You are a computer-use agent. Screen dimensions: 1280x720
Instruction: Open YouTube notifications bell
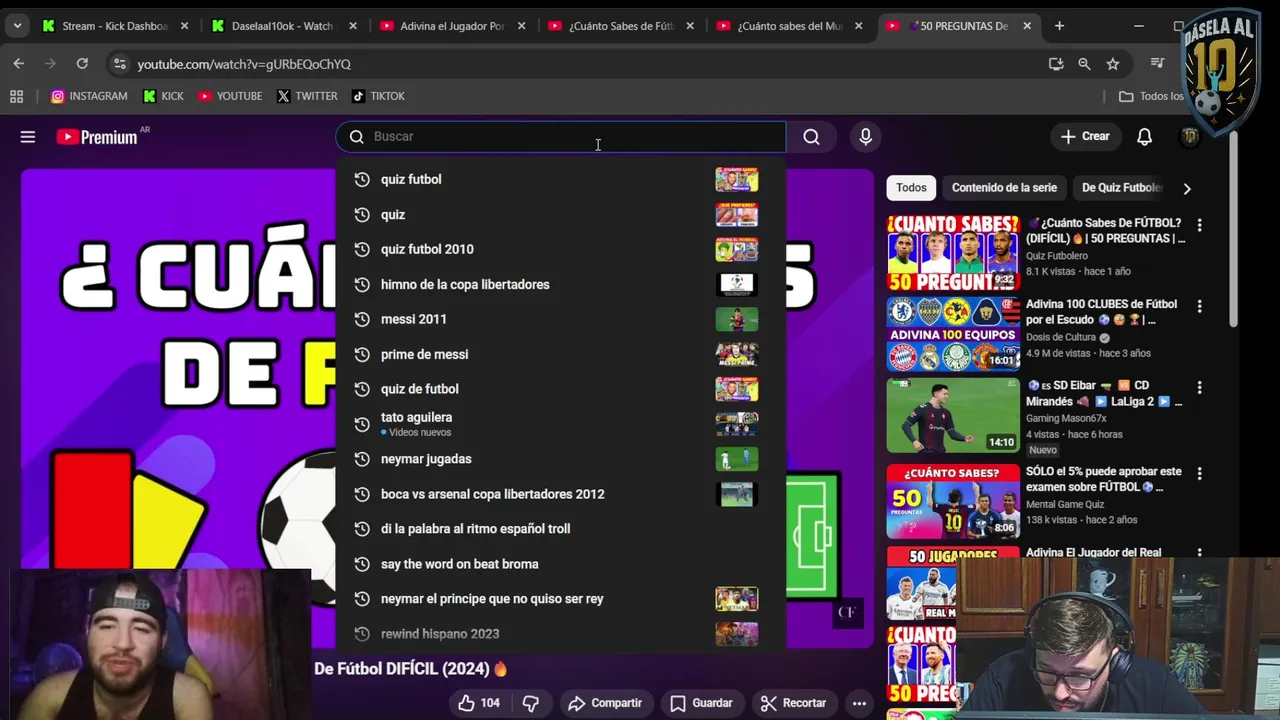[x=1144, y=137]
